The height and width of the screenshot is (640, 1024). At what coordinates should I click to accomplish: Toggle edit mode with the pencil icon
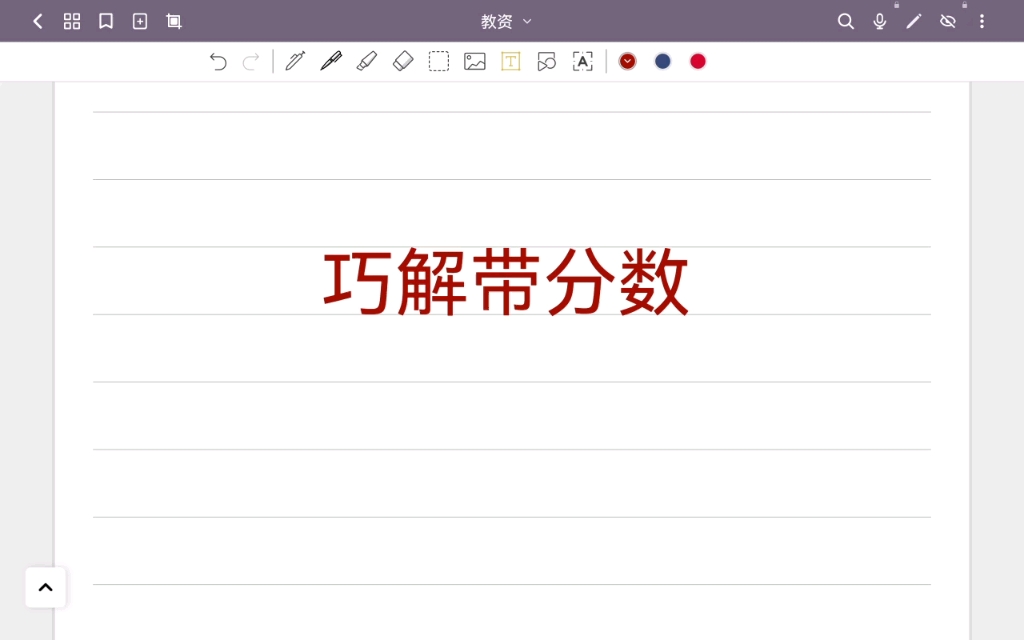(x=913, y=20)
